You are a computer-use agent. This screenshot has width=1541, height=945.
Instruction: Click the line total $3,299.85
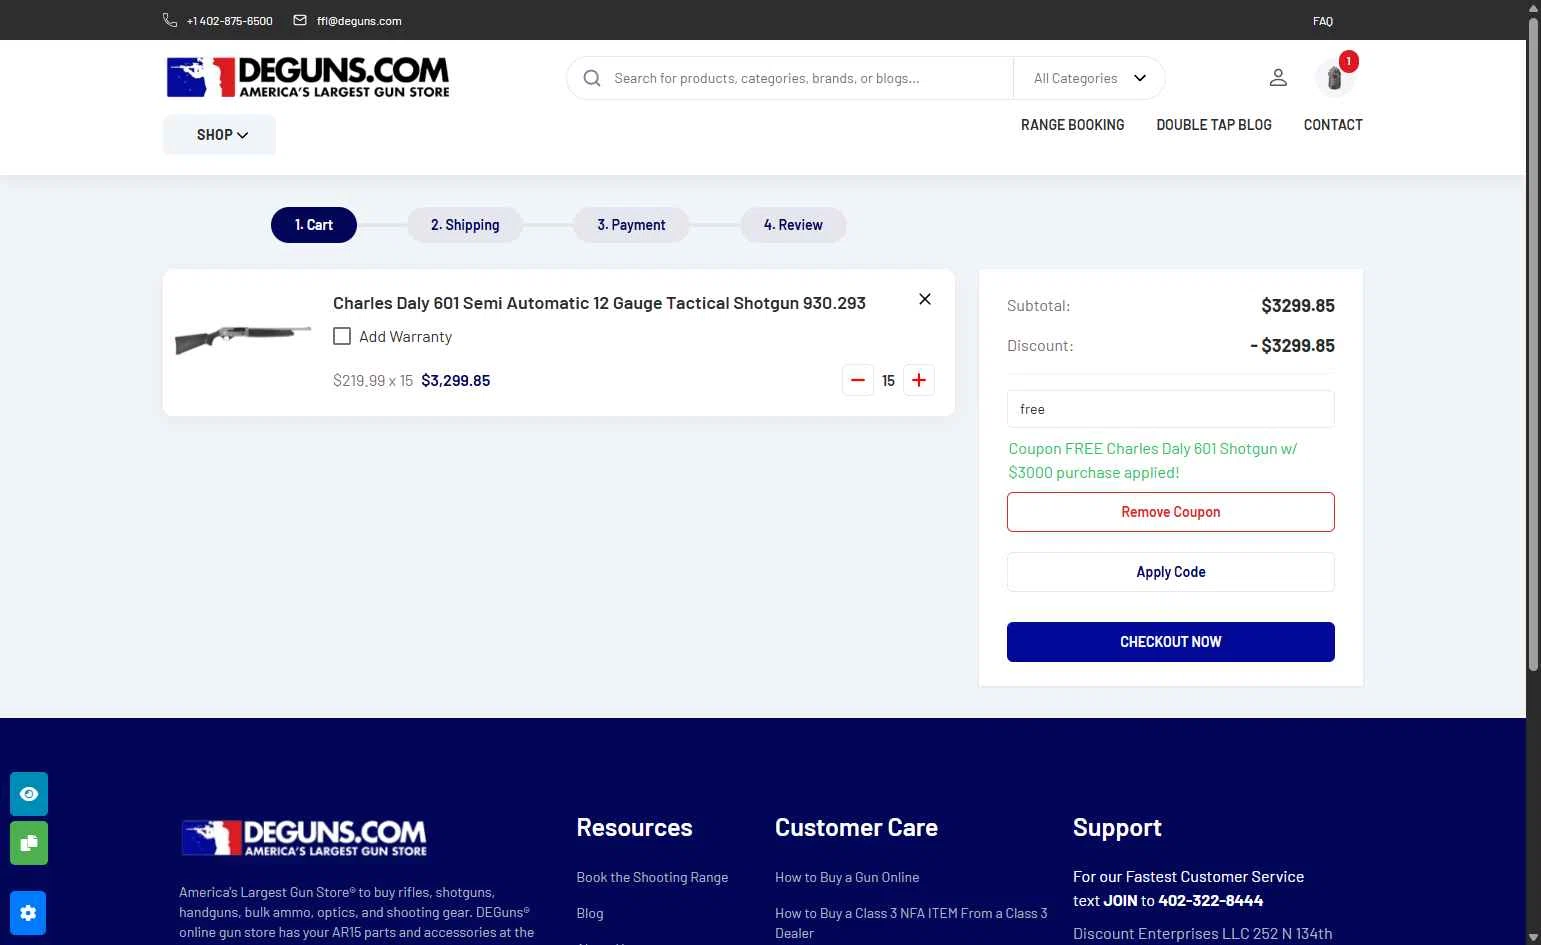pos(456,380)
